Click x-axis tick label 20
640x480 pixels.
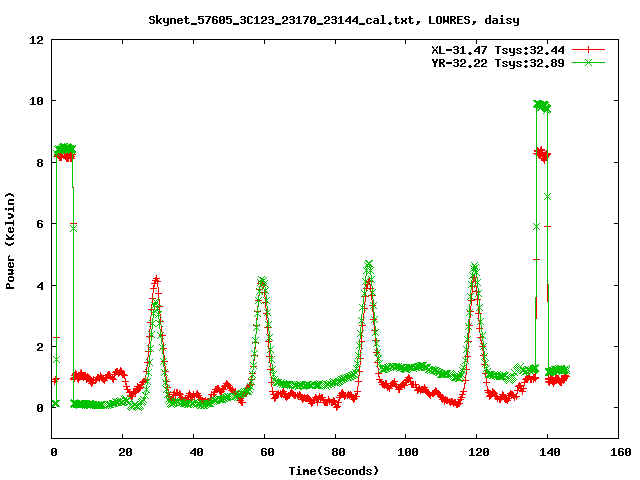[x=125, y=452]
